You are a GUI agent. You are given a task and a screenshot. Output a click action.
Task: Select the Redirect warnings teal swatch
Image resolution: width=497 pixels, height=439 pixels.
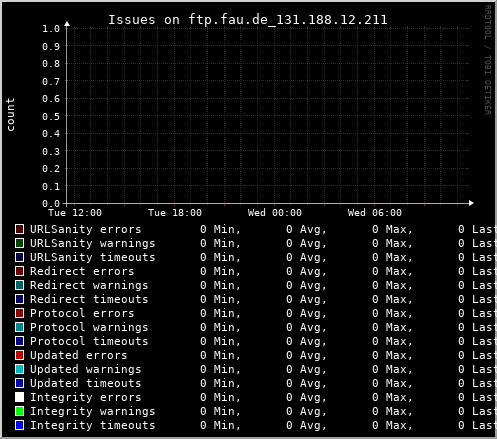click(19, 285)
